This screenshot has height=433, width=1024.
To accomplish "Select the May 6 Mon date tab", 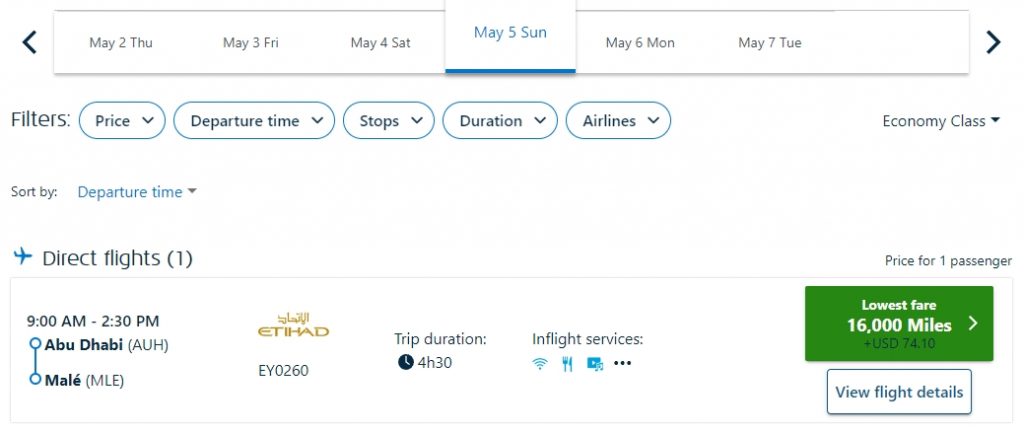I will point(640,43).
